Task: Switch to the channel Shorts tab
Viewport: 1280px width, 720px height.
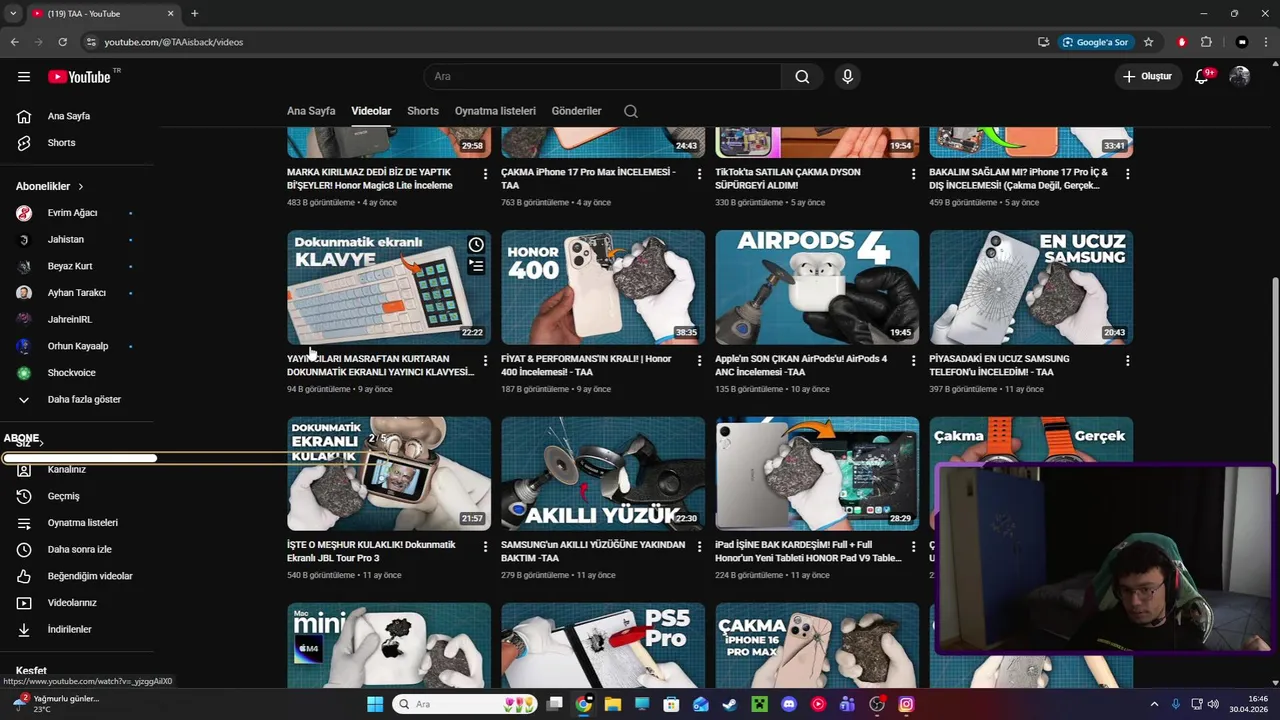Action: coord(423,111)
